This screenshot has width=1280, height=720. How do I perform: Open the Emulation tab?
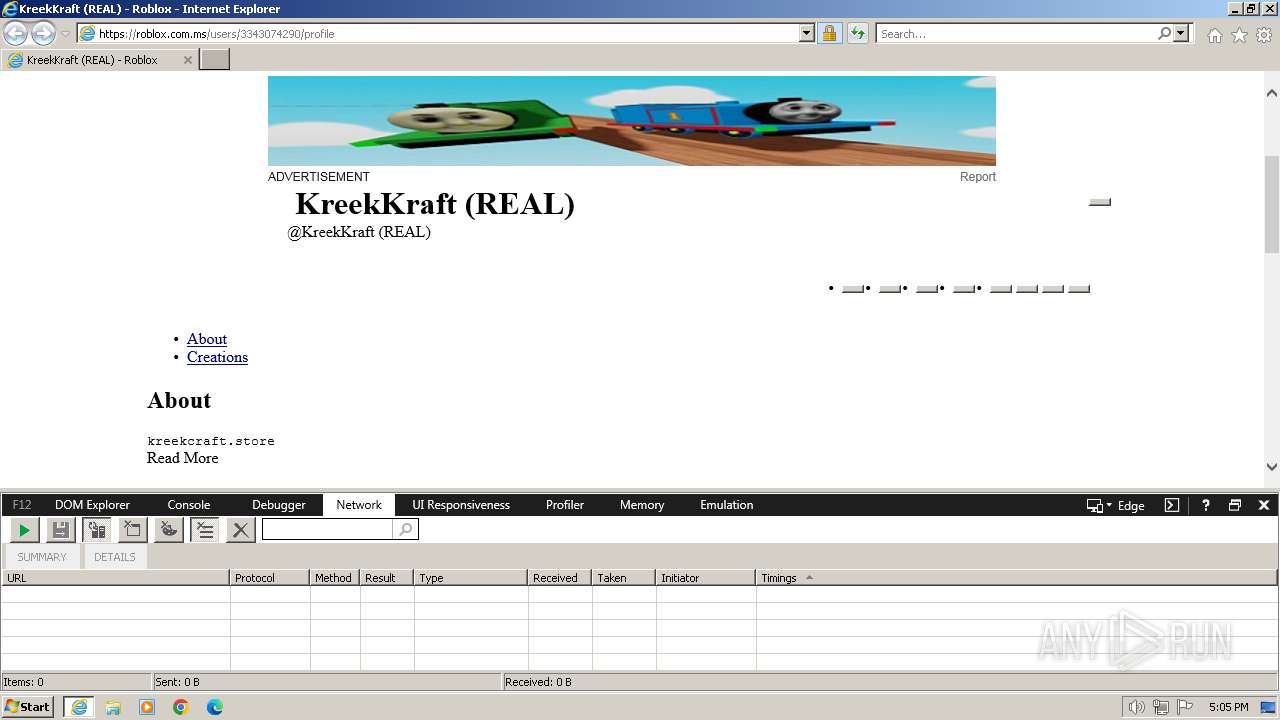[x=727, y=505]
